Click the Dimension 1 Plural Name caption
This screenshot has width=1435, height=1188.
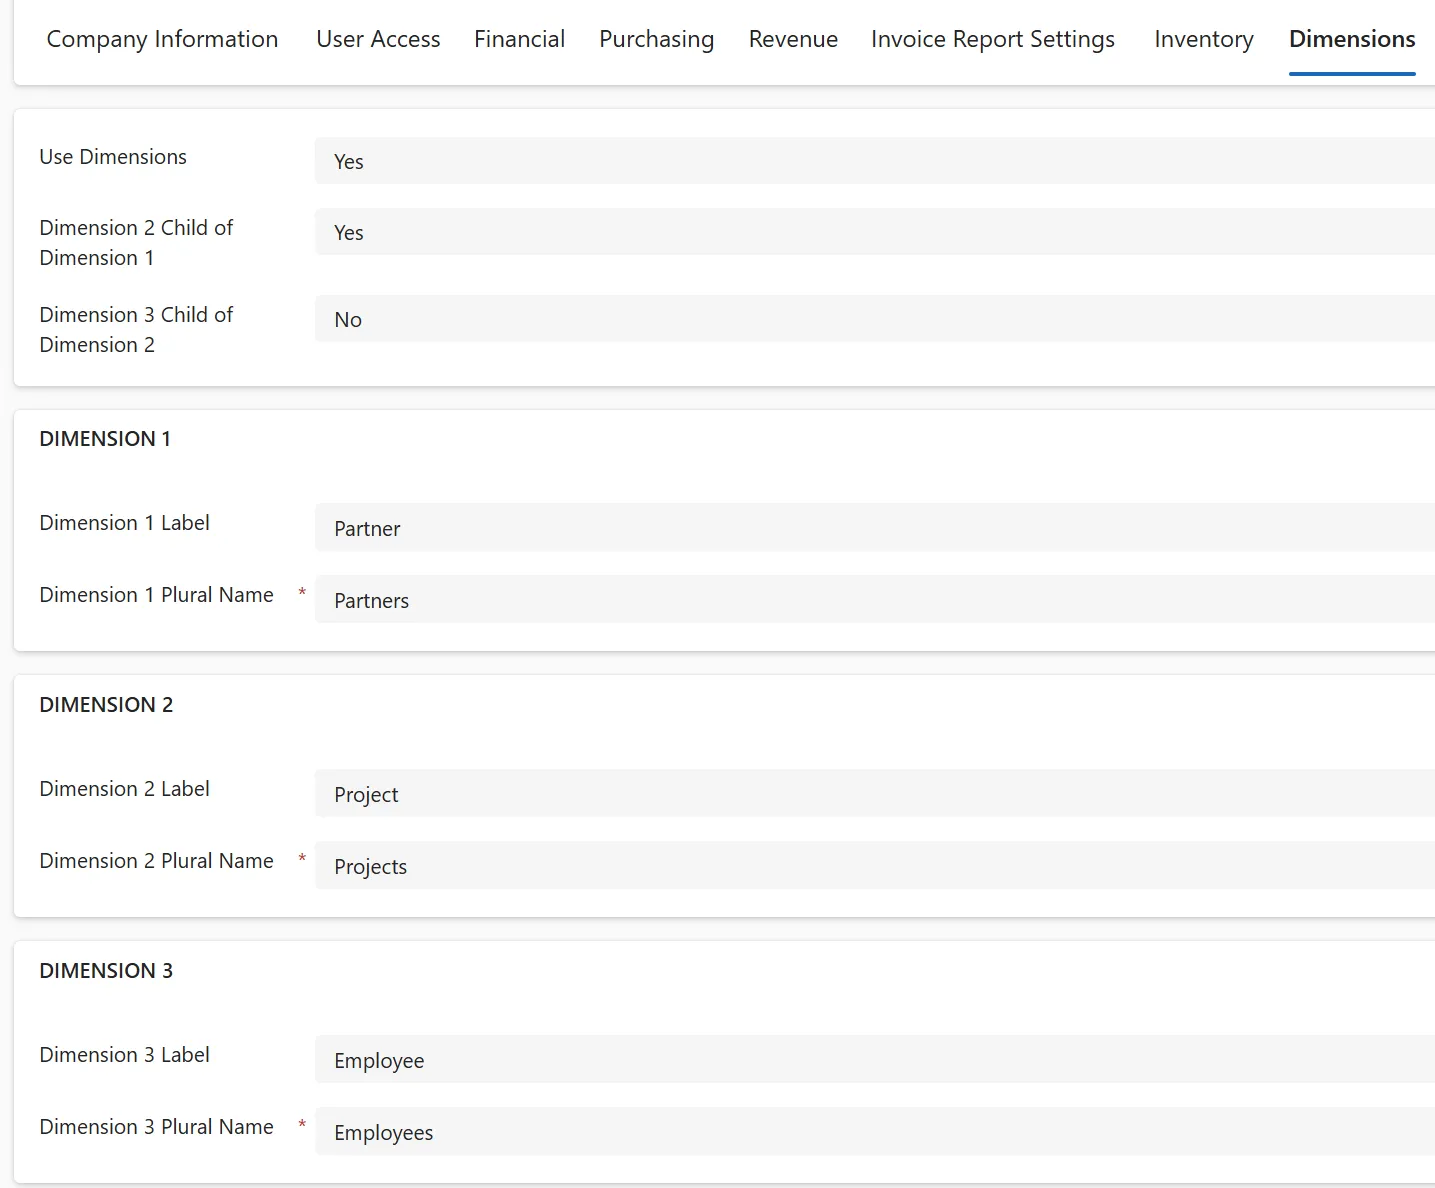[156, 595]
